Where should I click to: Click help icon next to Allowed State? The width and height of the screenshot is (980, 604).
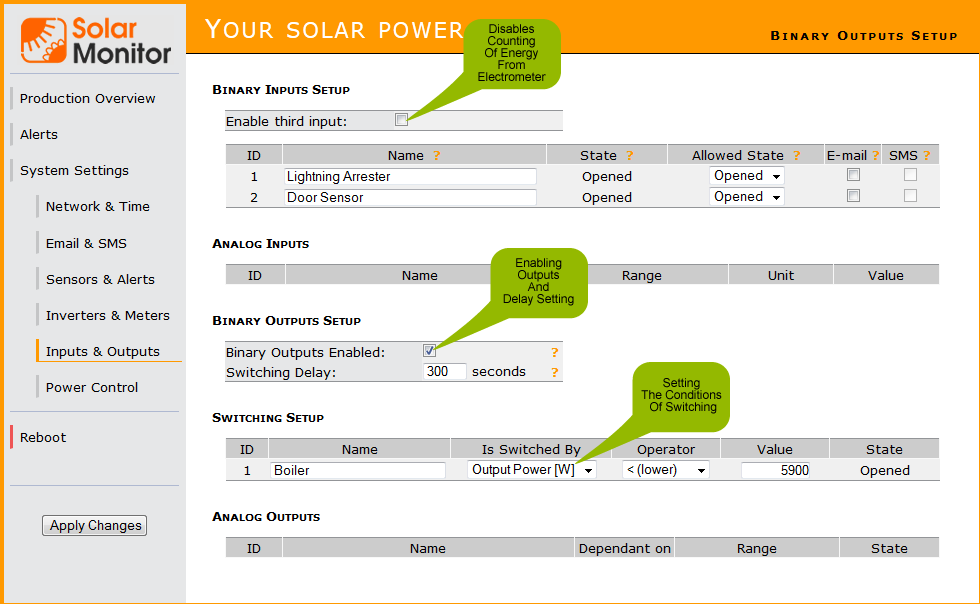[796, 156]
